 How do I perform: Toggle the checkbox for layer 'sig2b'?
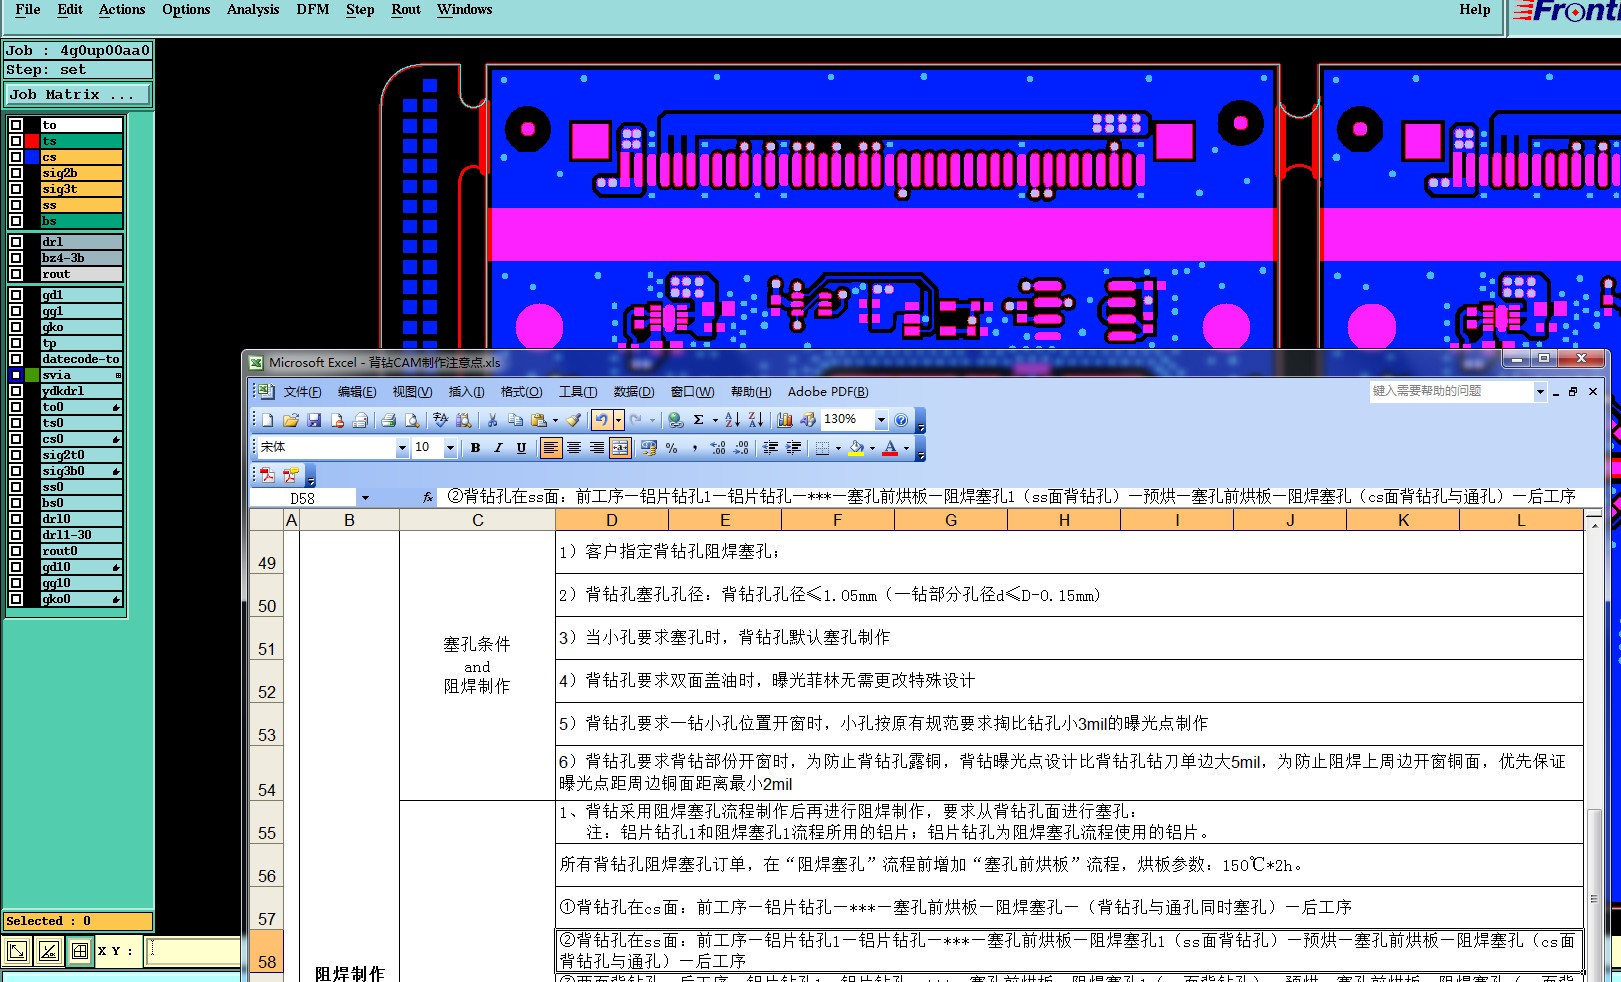pyautogui.click(x=16, y=173)
